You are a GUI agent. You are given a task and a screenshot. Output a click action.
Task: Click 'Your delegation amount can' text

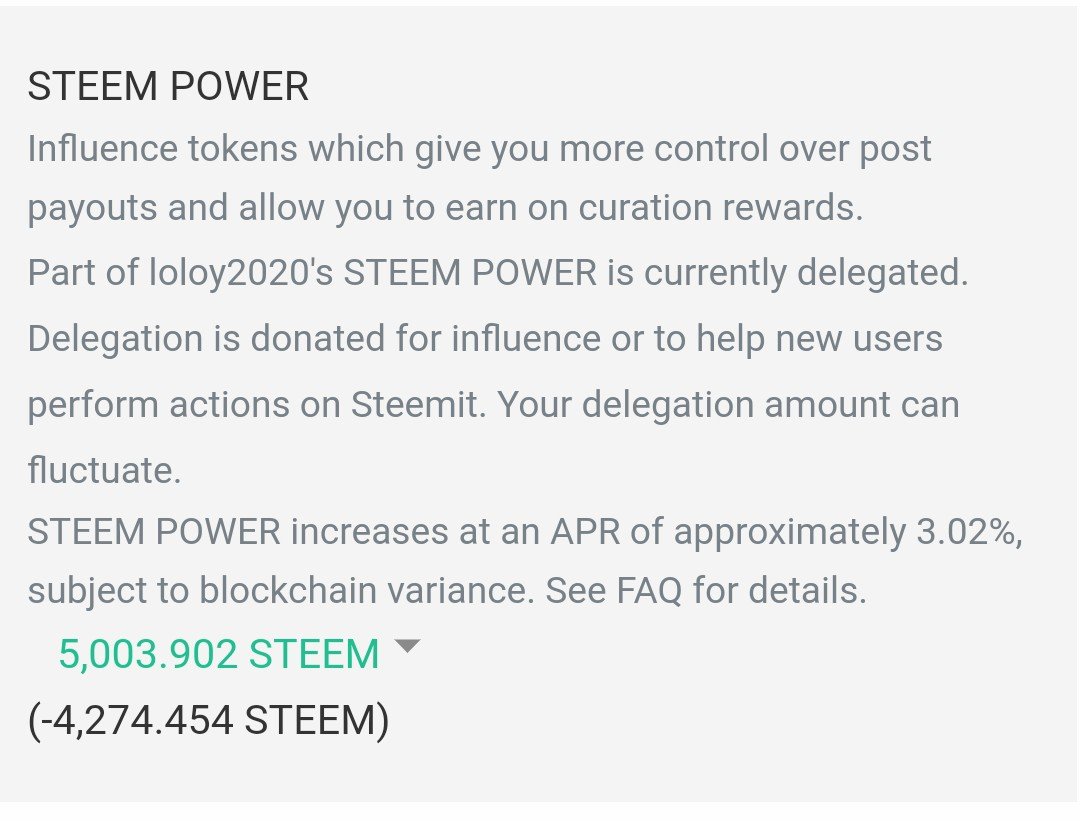[728, 404]
